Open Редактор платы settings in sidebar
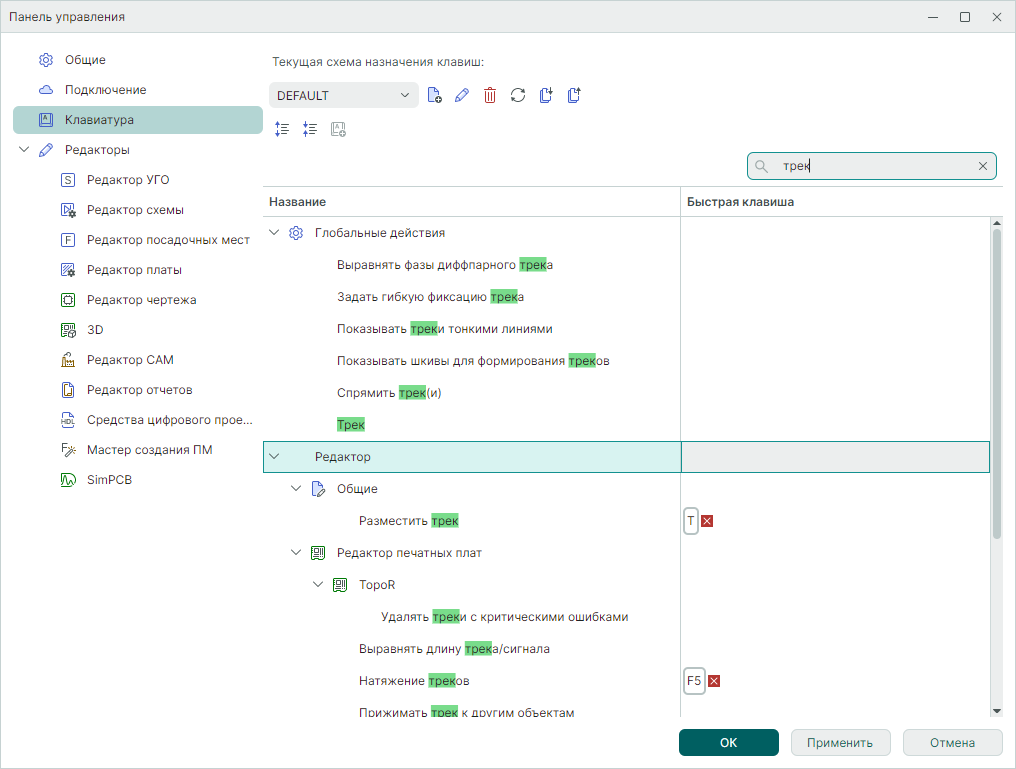The height and width of the screenshot is (769, 1016). [133, 270]
